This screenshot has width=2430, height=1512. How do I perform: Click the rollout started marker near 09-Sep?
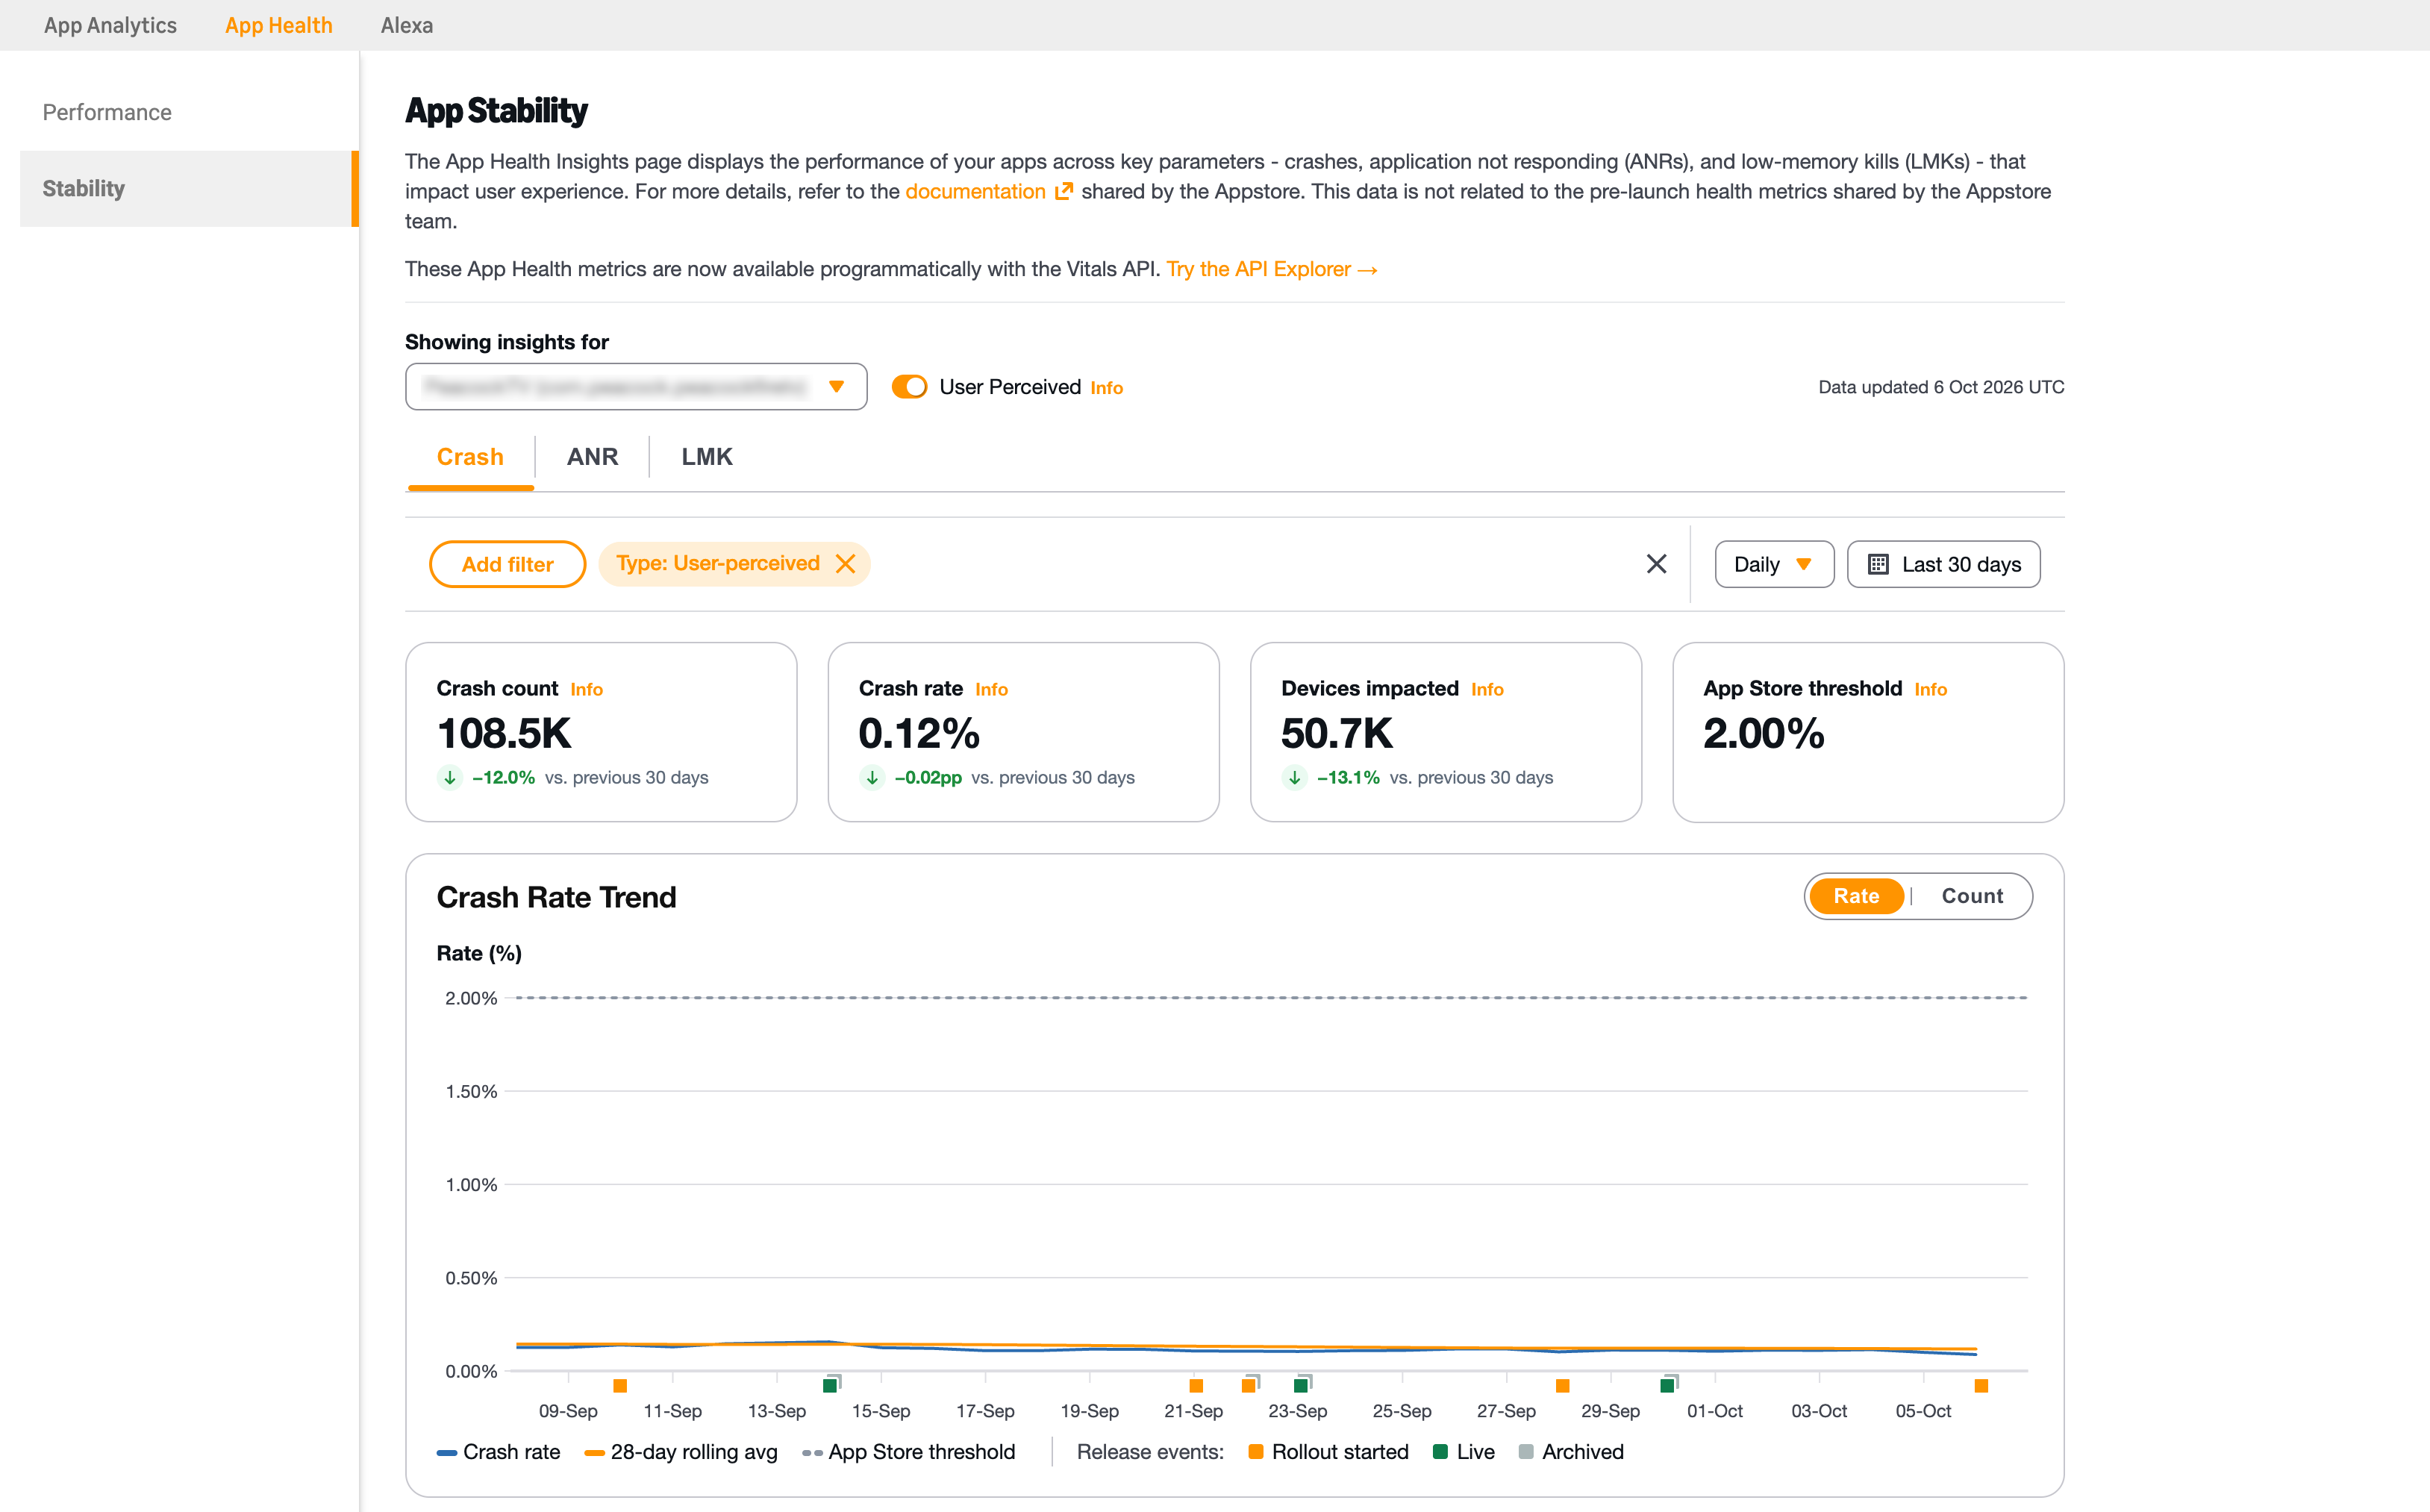[x=620, y=1386]
